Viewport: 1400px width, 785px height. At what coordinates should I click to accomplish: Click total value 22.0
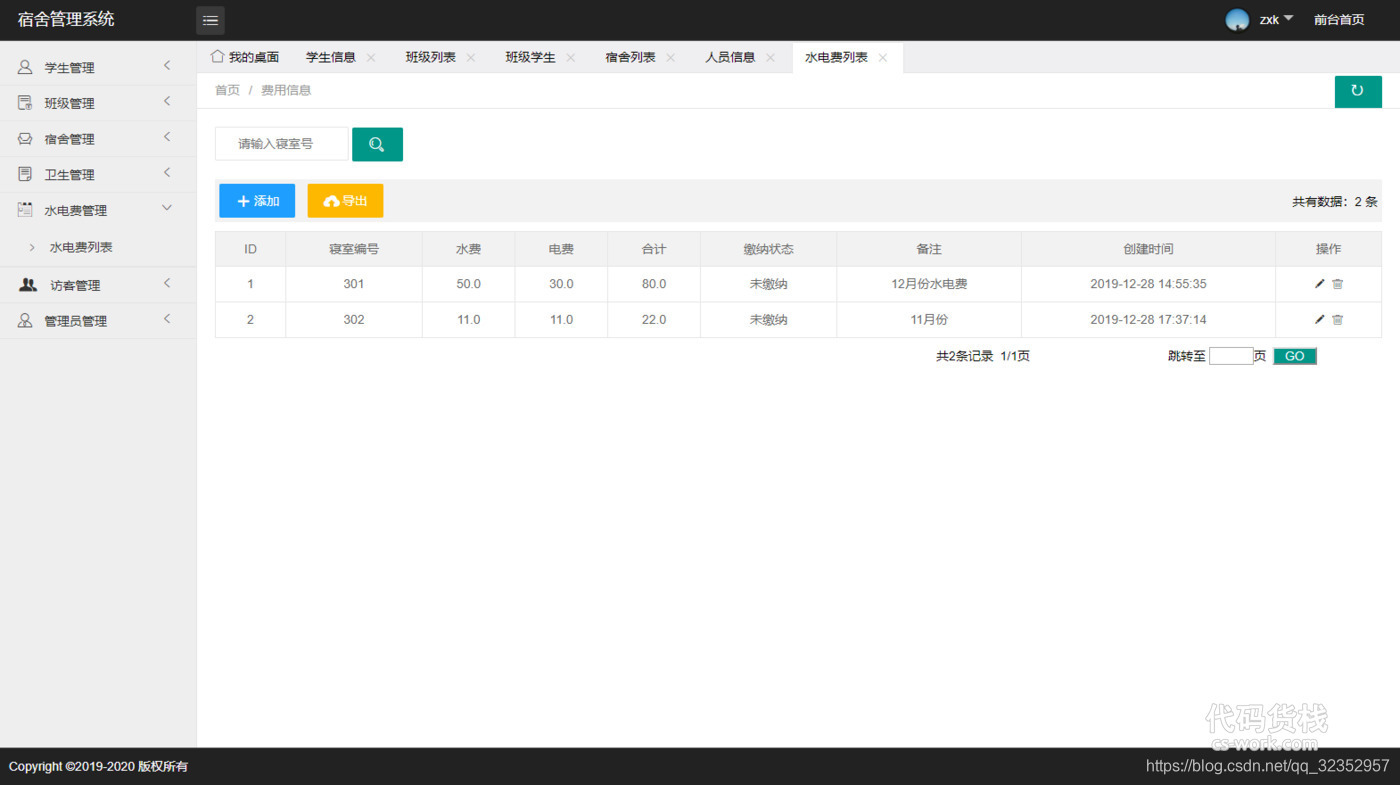[654, 320]
